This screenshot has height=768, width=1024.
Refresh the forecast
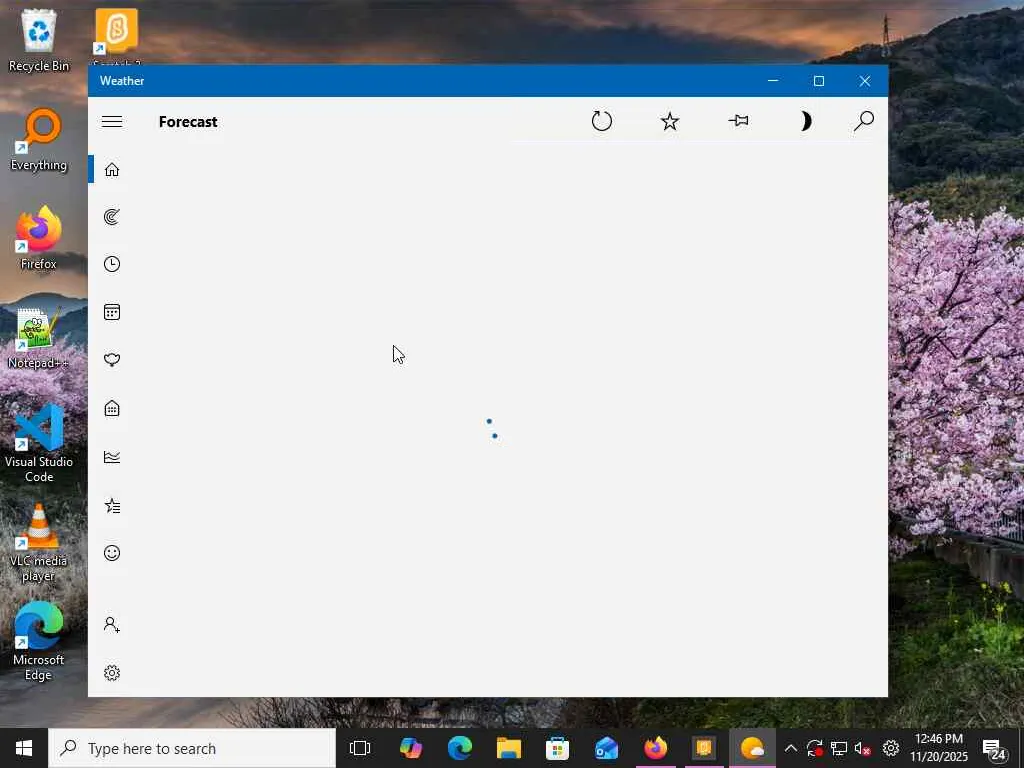click(x=601, y=121)
